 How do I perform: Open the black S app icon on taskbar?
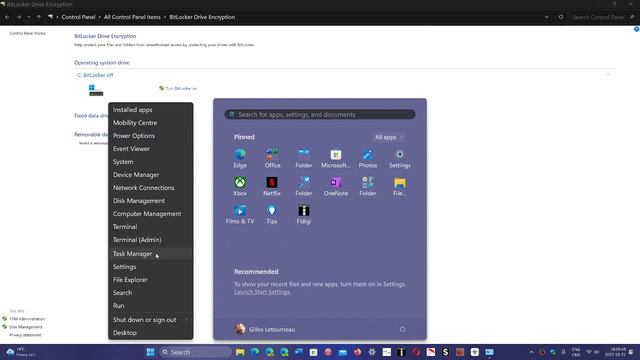click(445, 352)
